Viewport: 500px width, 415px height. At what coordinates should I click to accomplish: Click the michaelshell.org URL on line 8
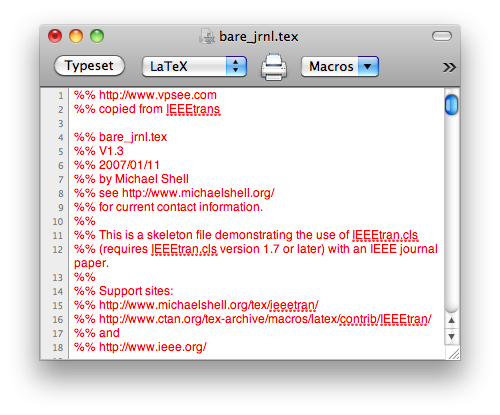click(198, 193)
